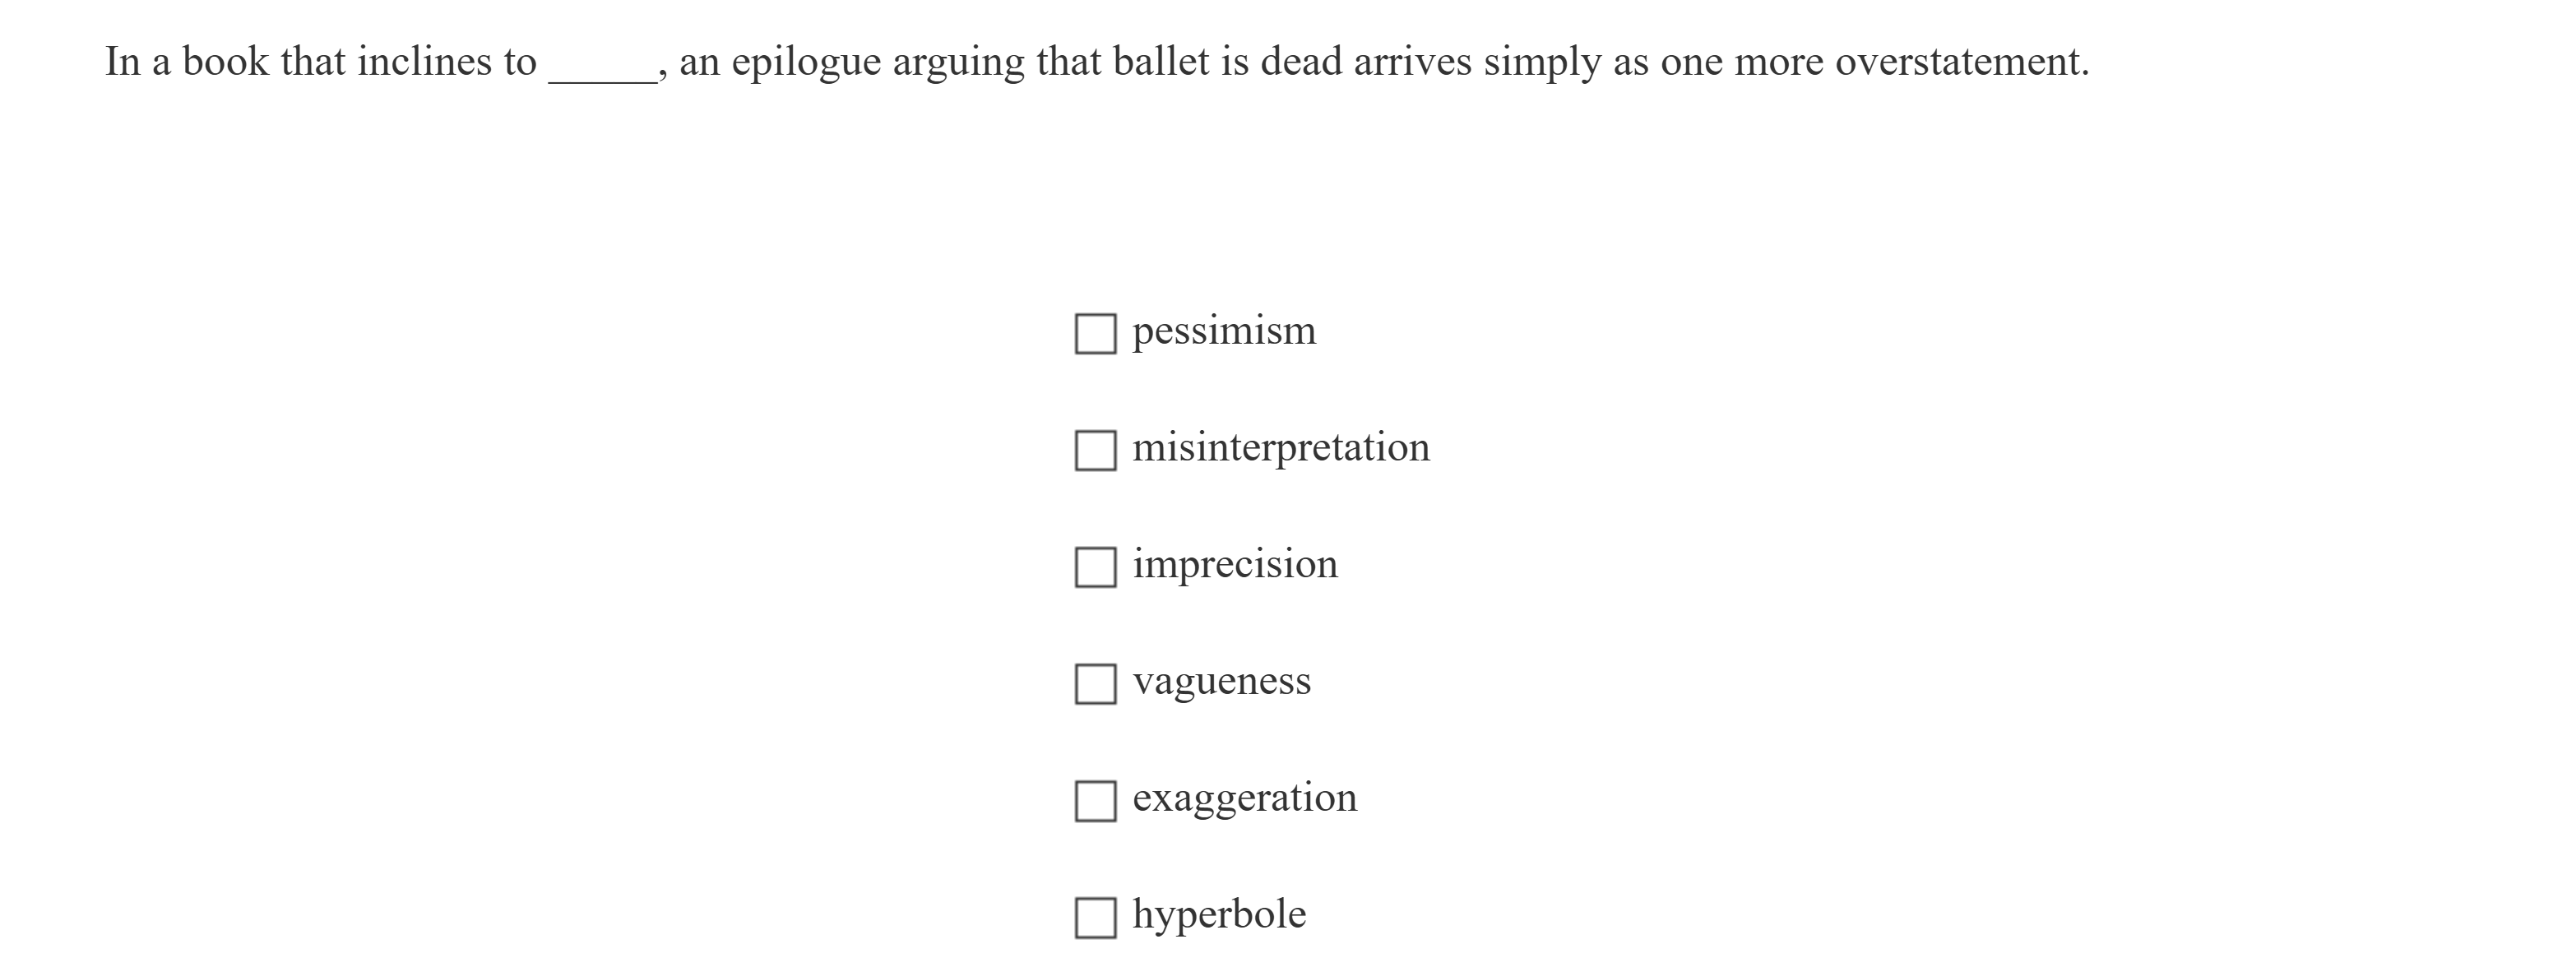Screen dimensions: 2576x967
Task: Tick the misinterpretation checkbox
Action: pos(1095,451)
